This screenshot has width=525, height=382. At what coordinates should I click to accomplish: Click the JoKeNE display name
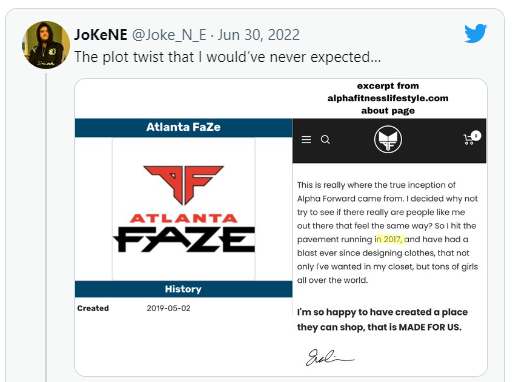100,35
